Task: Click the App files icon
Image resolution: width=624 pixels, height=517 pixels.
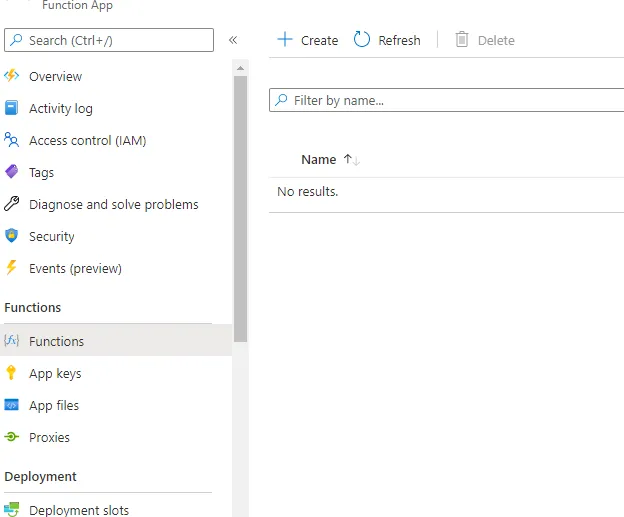Action: (x=12, y=405)
